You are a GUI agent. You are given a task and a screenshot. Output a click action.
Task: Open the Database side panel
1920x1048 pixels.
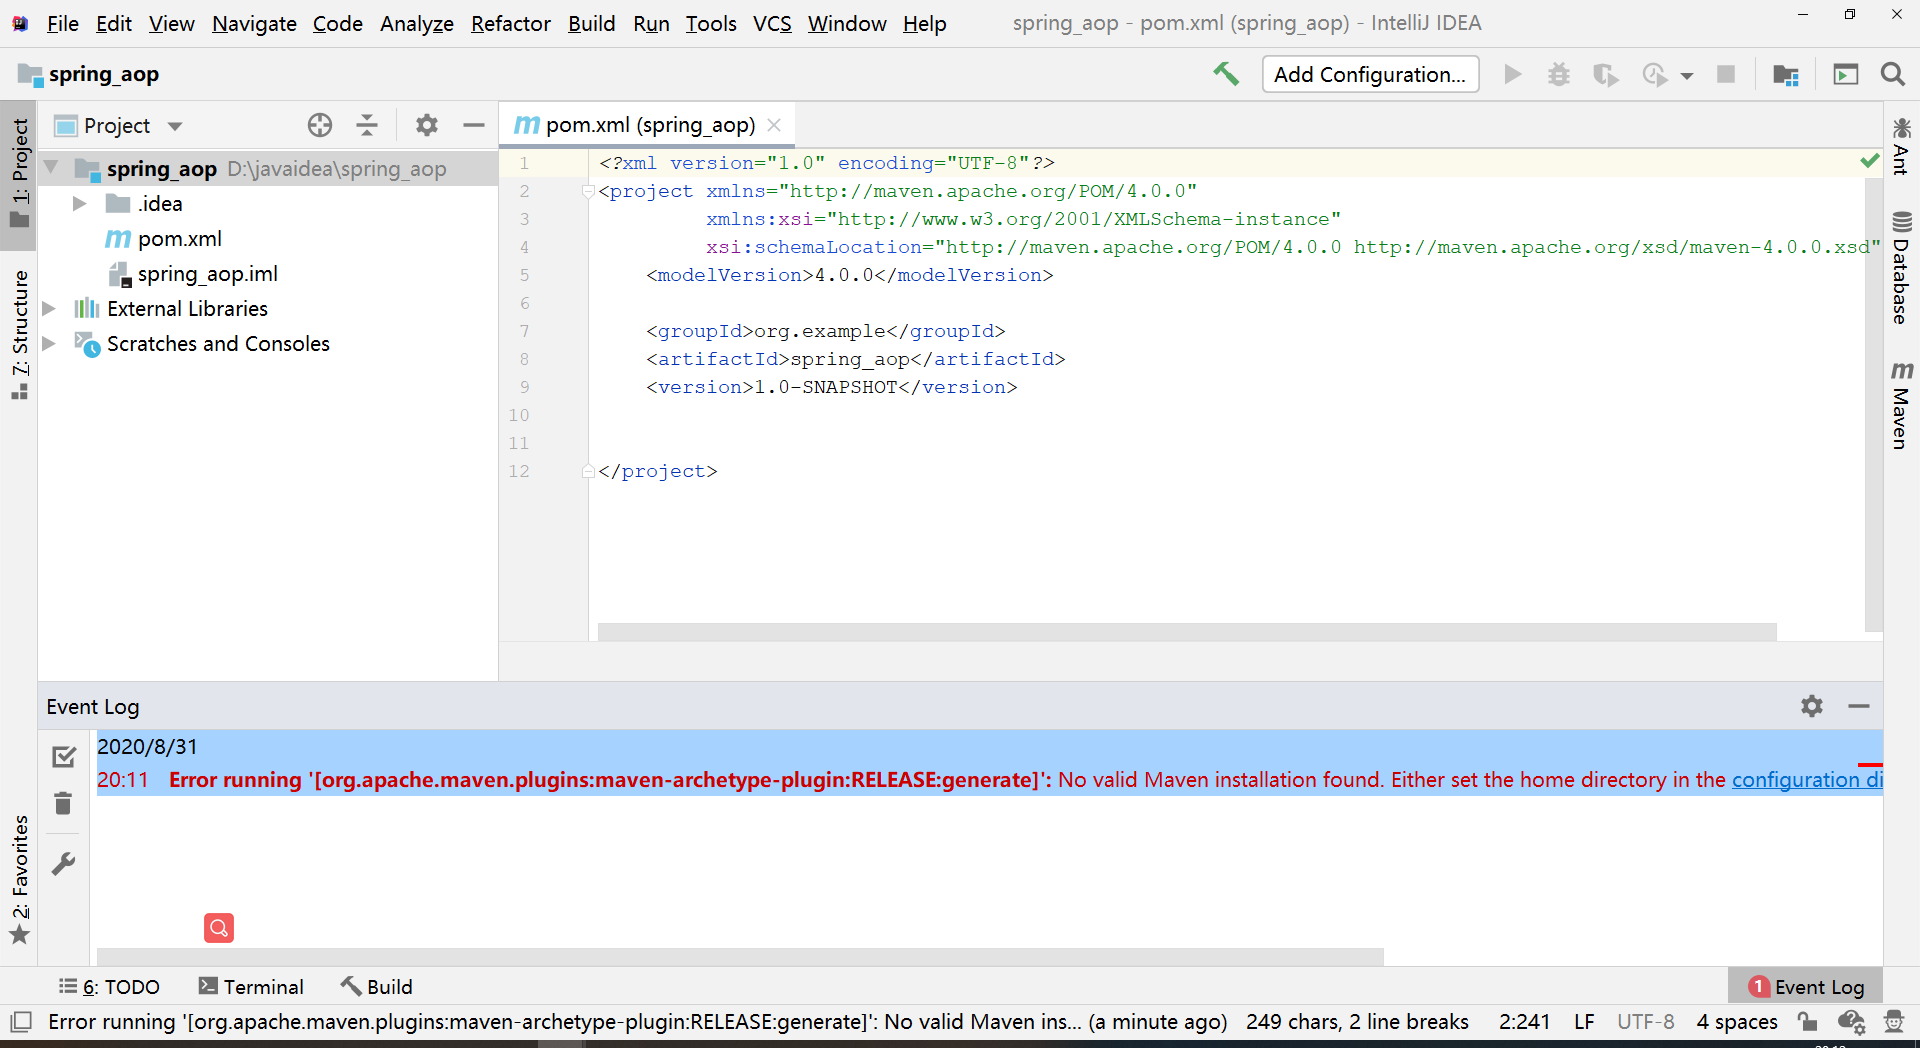pos(1901,267)
